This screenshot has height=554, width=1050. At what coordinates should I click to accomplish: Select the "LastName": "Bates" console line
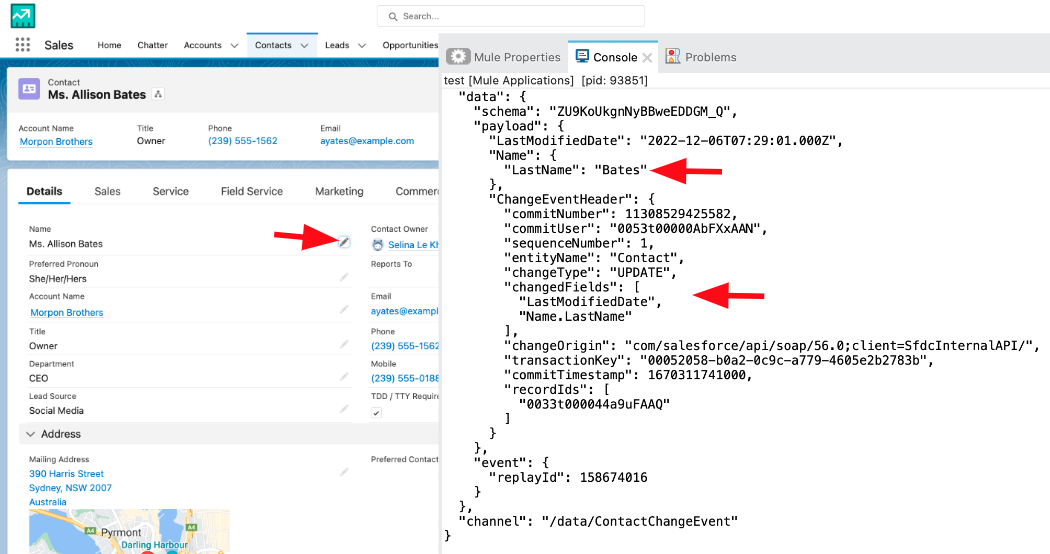click(575, 170)
